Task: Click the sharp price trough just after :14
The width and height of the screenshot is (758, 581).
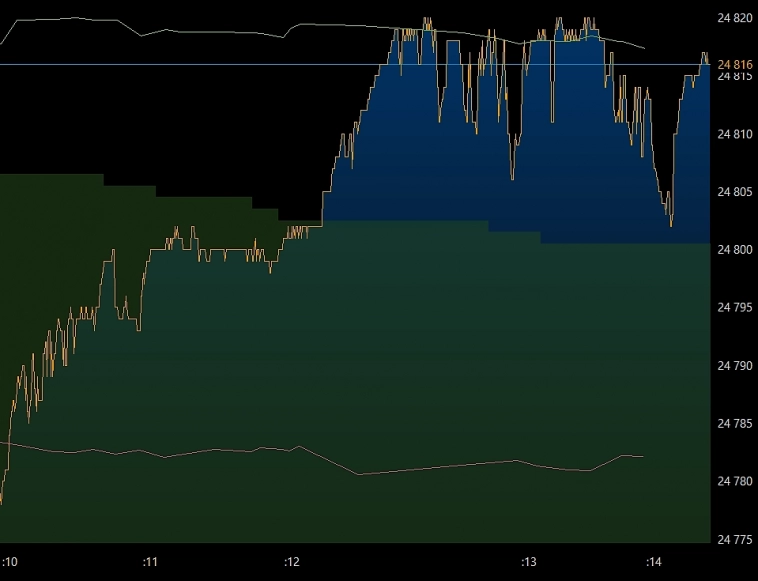Action: (x=671, y=224)
